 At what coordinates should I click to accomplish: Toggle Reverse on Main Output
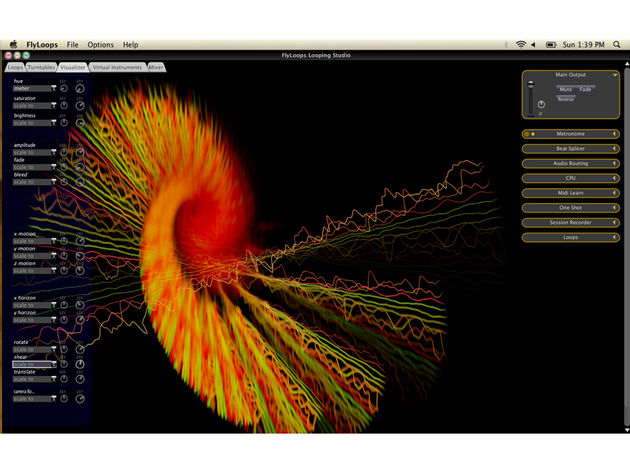click(x=566, y=99)
